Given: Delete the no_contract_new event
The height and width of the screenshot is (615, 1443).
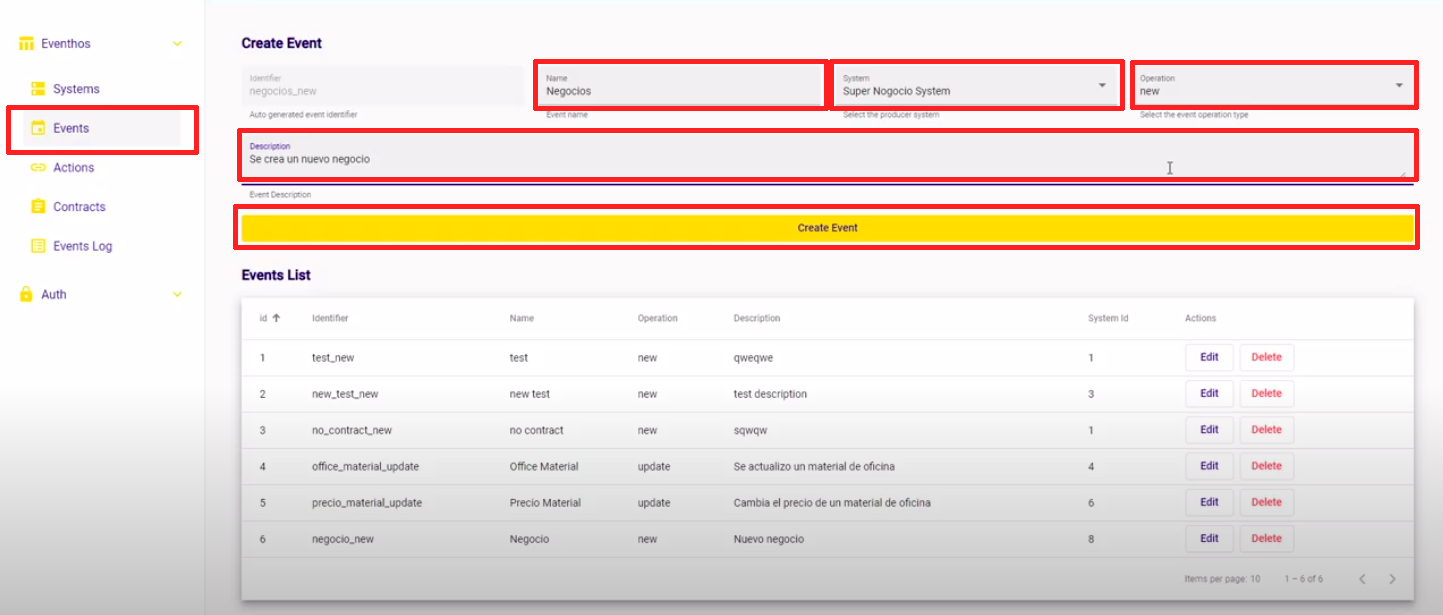Looking at the screenshot, I should tap(1266, 430).
